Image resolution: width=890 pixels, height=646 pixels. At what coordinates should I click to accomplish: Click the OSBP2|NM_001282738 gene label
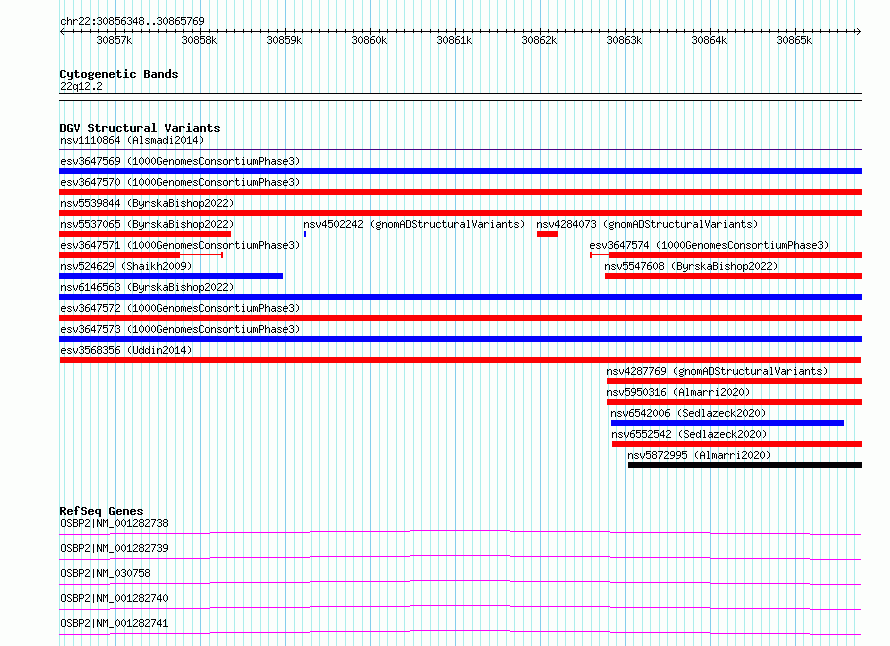pos(114,523)
